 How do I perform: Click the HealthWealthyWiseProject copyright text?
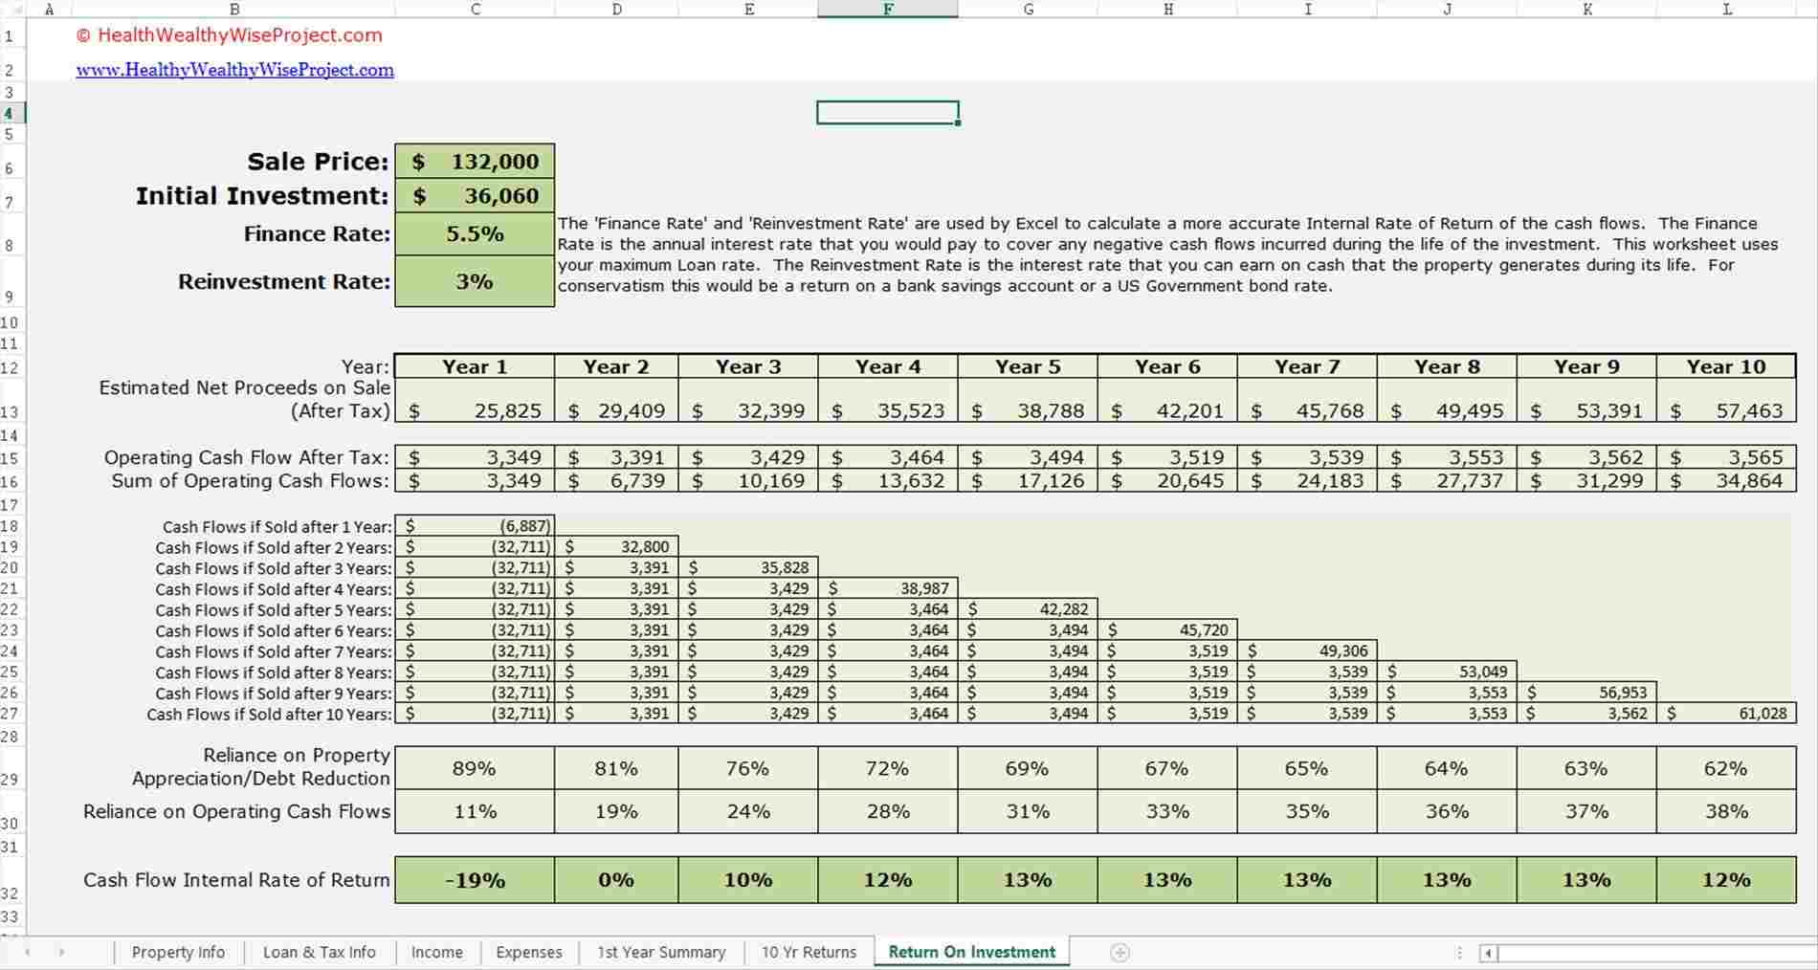pos(228,35)
